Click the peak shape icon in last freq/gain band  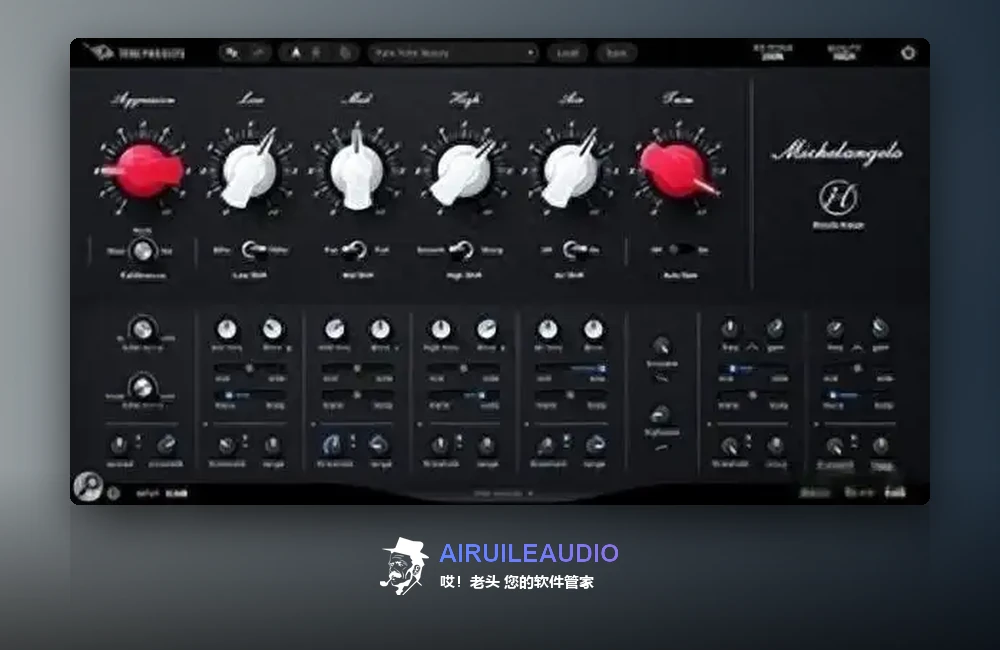coord(858,347)
